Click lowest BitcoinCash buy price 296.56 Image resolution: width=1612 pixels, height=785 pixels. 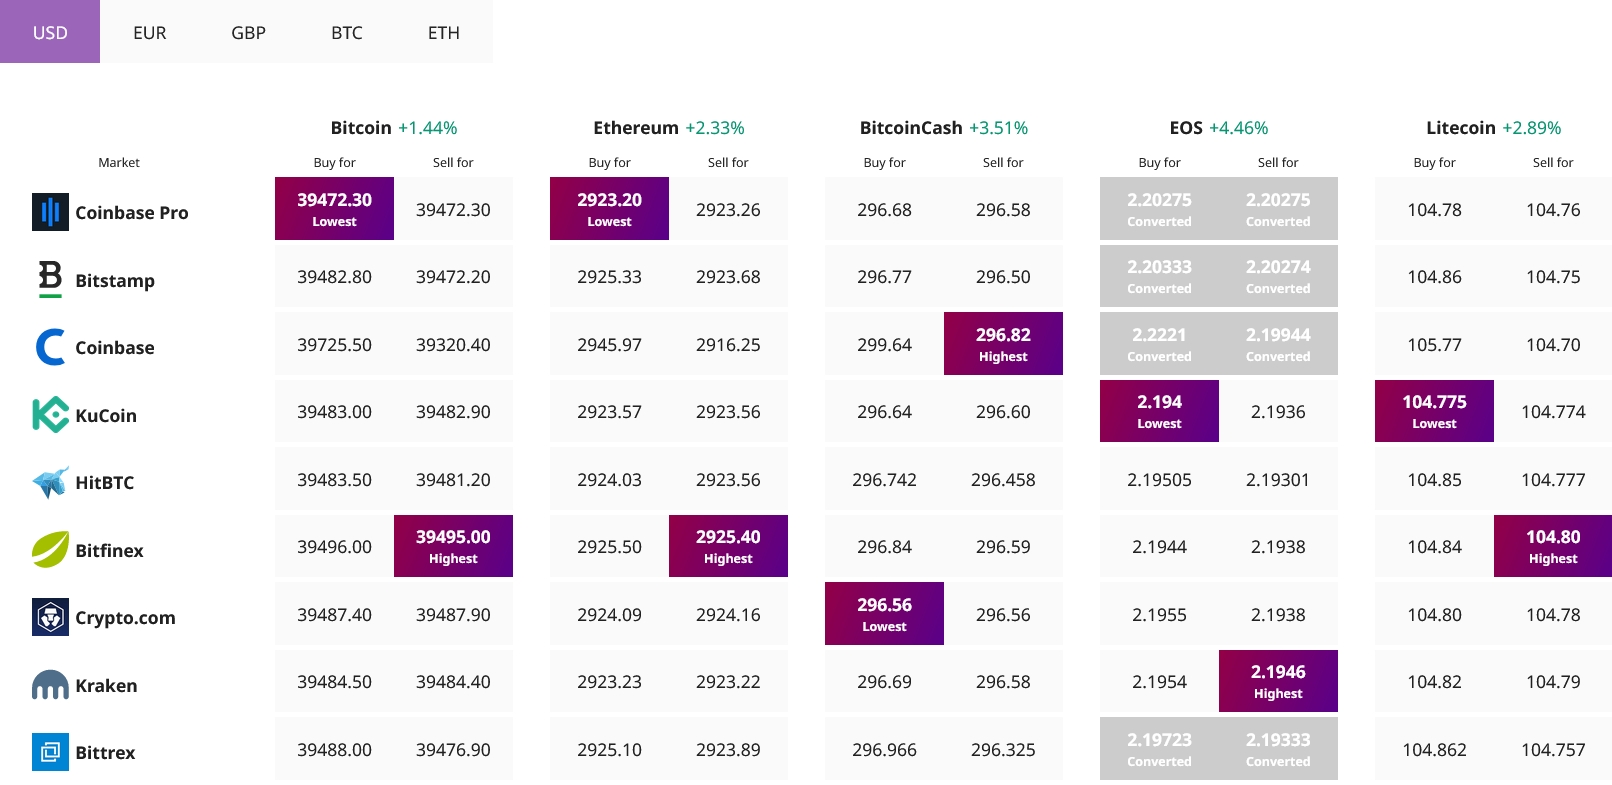click(x=884, y=613)
